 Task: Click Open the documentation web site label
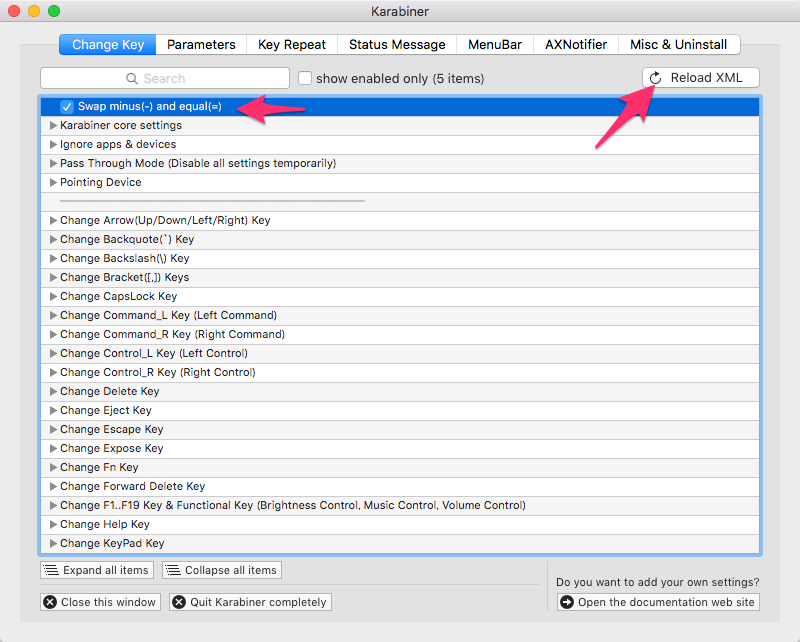point(666,602)
